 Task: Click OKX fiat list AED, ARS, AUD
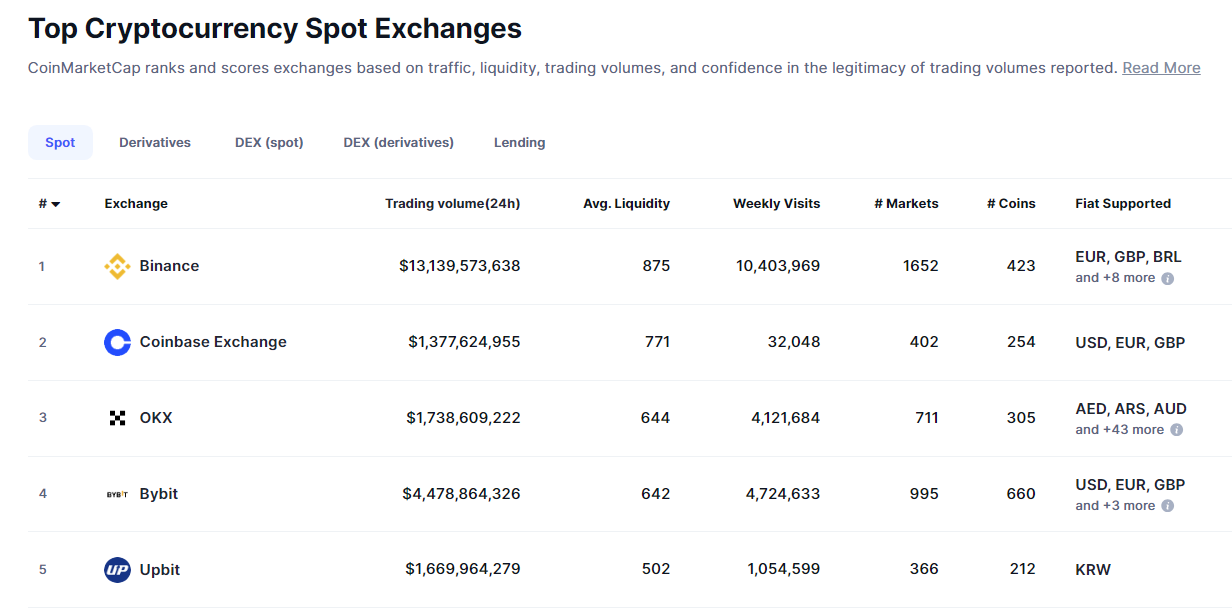click(x=1131, y=409)
